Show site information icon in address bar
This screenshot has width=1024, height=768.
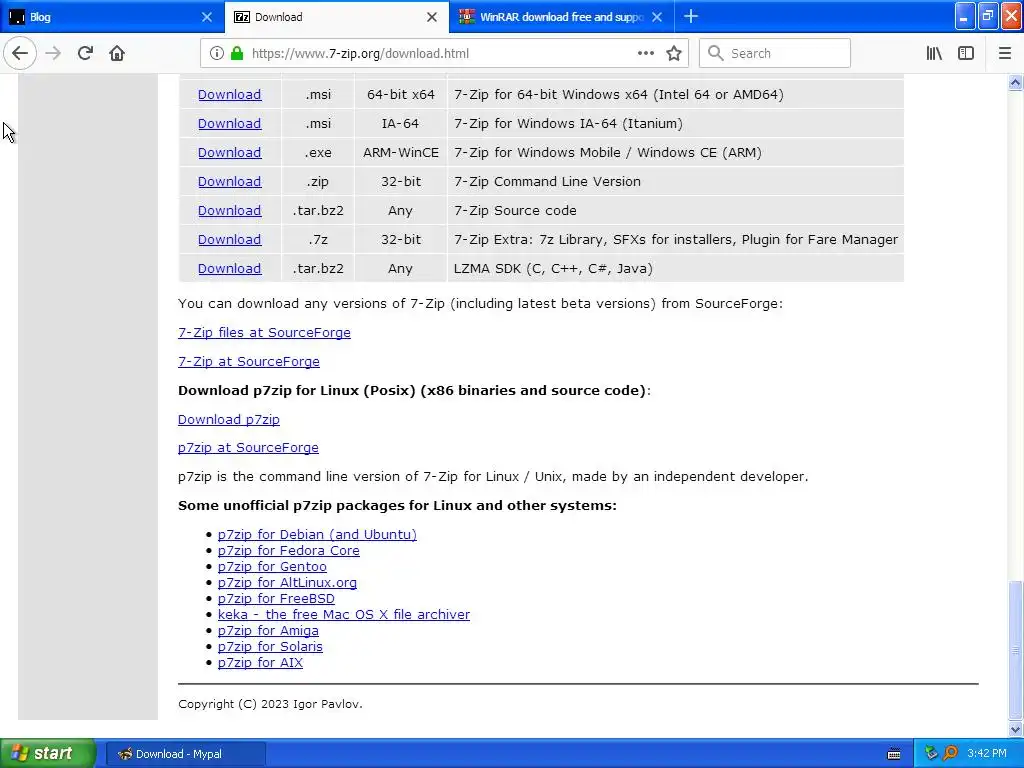(x=216, y=54)
